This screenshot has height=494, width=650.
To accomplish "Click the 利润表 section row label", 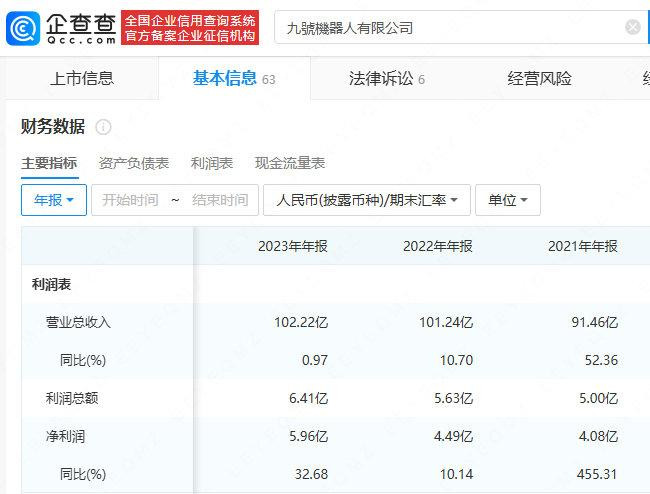I will pos(51,284).
